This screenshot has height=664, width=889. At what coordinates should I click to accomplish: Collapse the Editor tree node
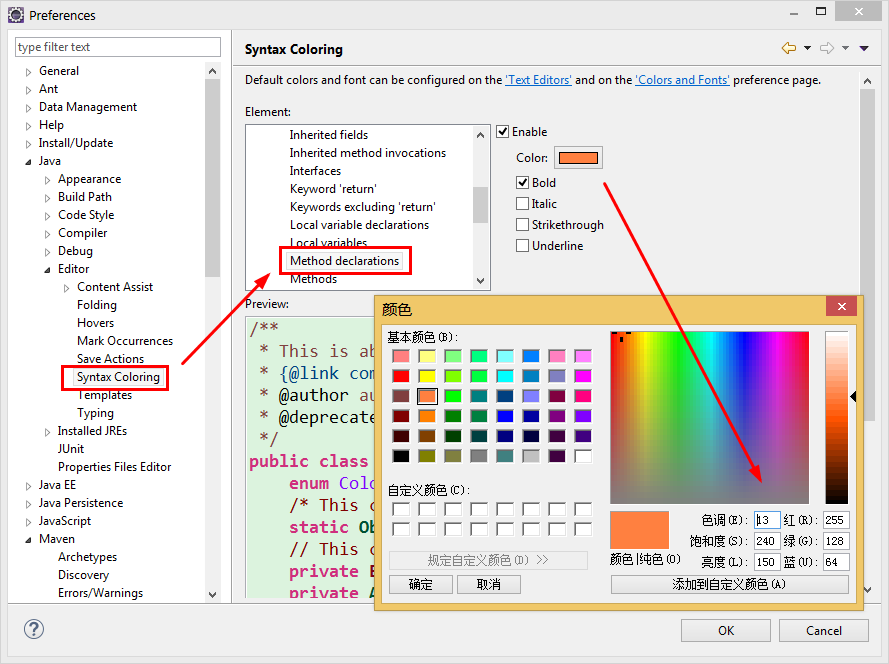[x=48, y=270]
